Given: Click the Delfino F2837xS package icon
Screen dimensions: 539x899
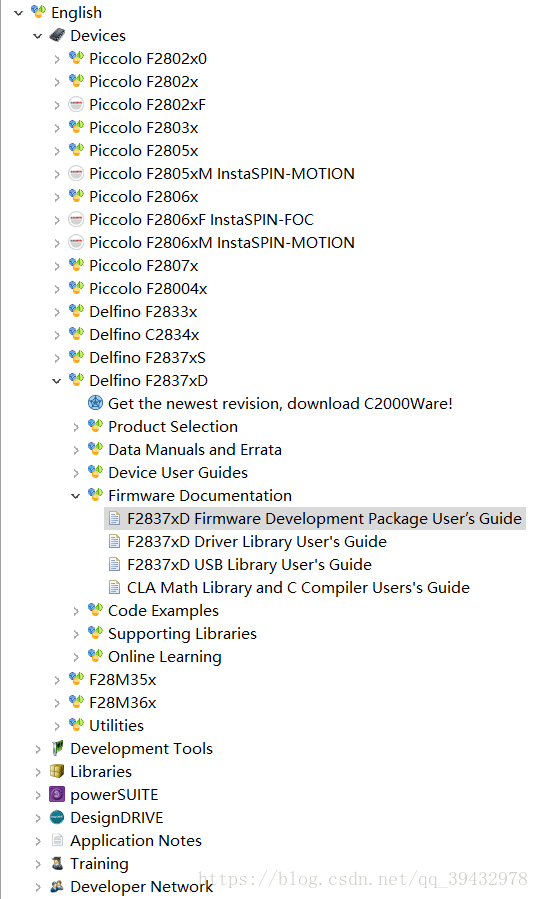Looking at the screenshot, I should (x=76, y=357).
